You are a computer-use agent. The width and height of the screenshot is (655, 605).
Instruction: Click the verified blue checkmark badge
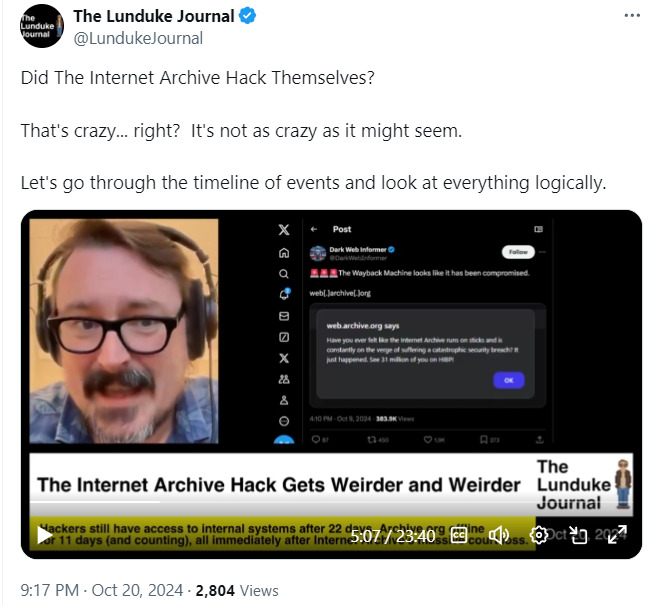pyautogui.click(x=247, y=16)
